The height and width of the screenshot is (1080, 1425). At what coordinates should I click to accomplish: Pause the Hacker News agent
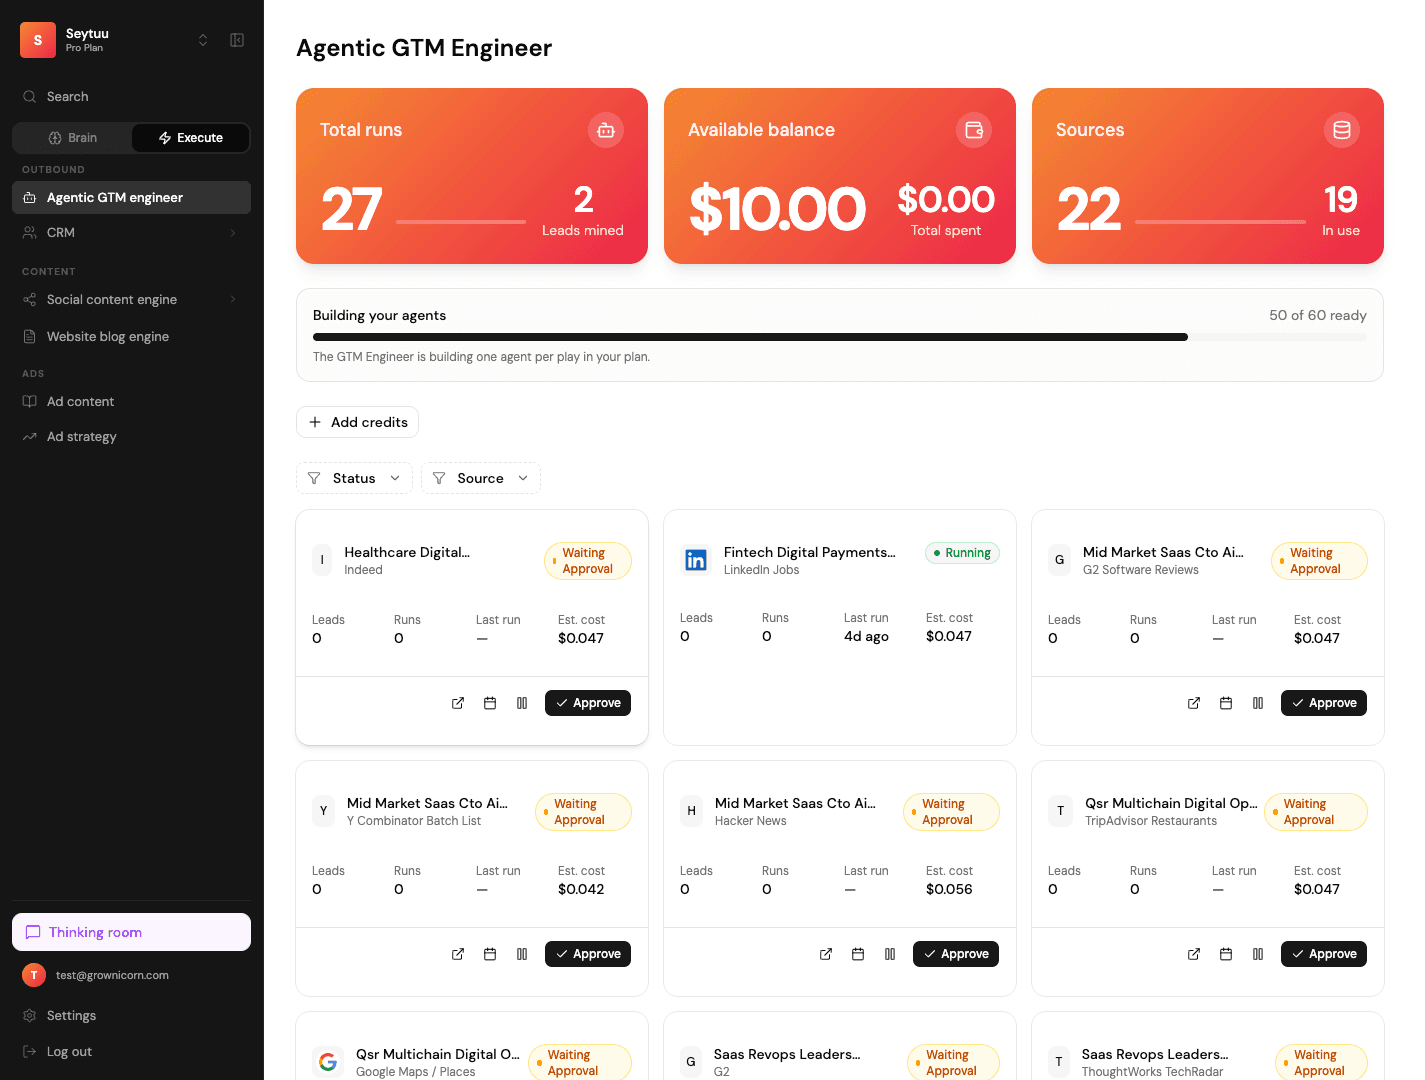click(x=890, y=954)
